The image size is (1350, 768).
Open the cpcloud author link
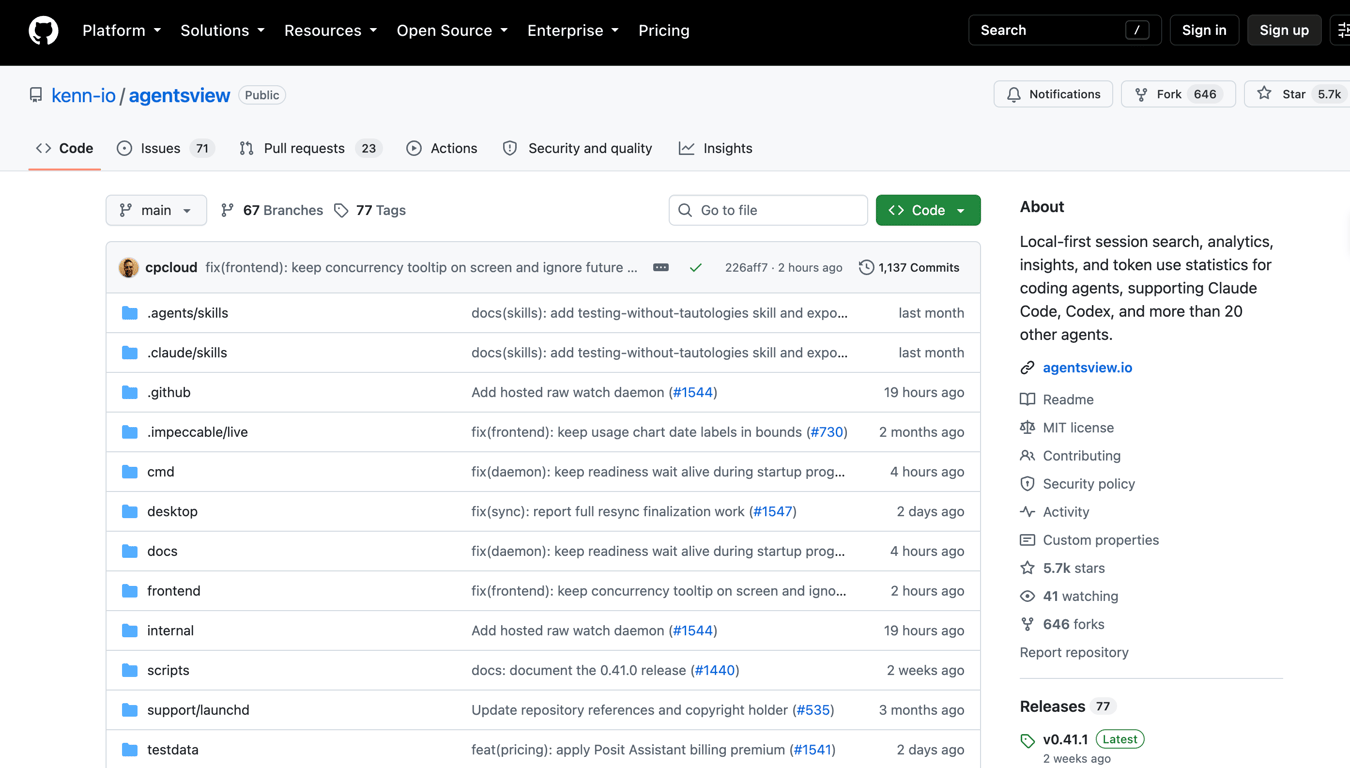point(171,267)
